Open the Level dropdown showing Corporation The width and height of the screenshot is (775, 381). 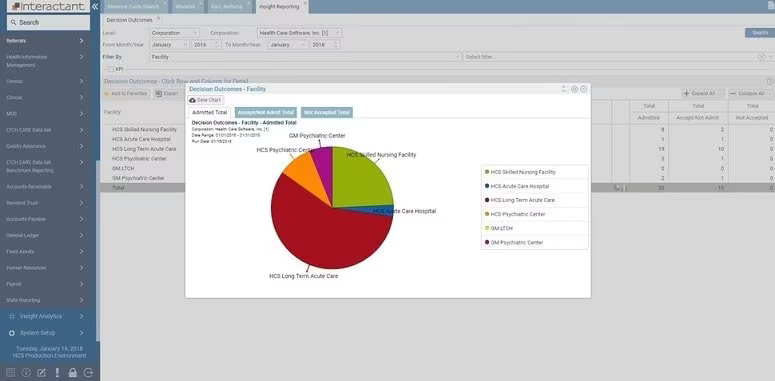(174, 33)
